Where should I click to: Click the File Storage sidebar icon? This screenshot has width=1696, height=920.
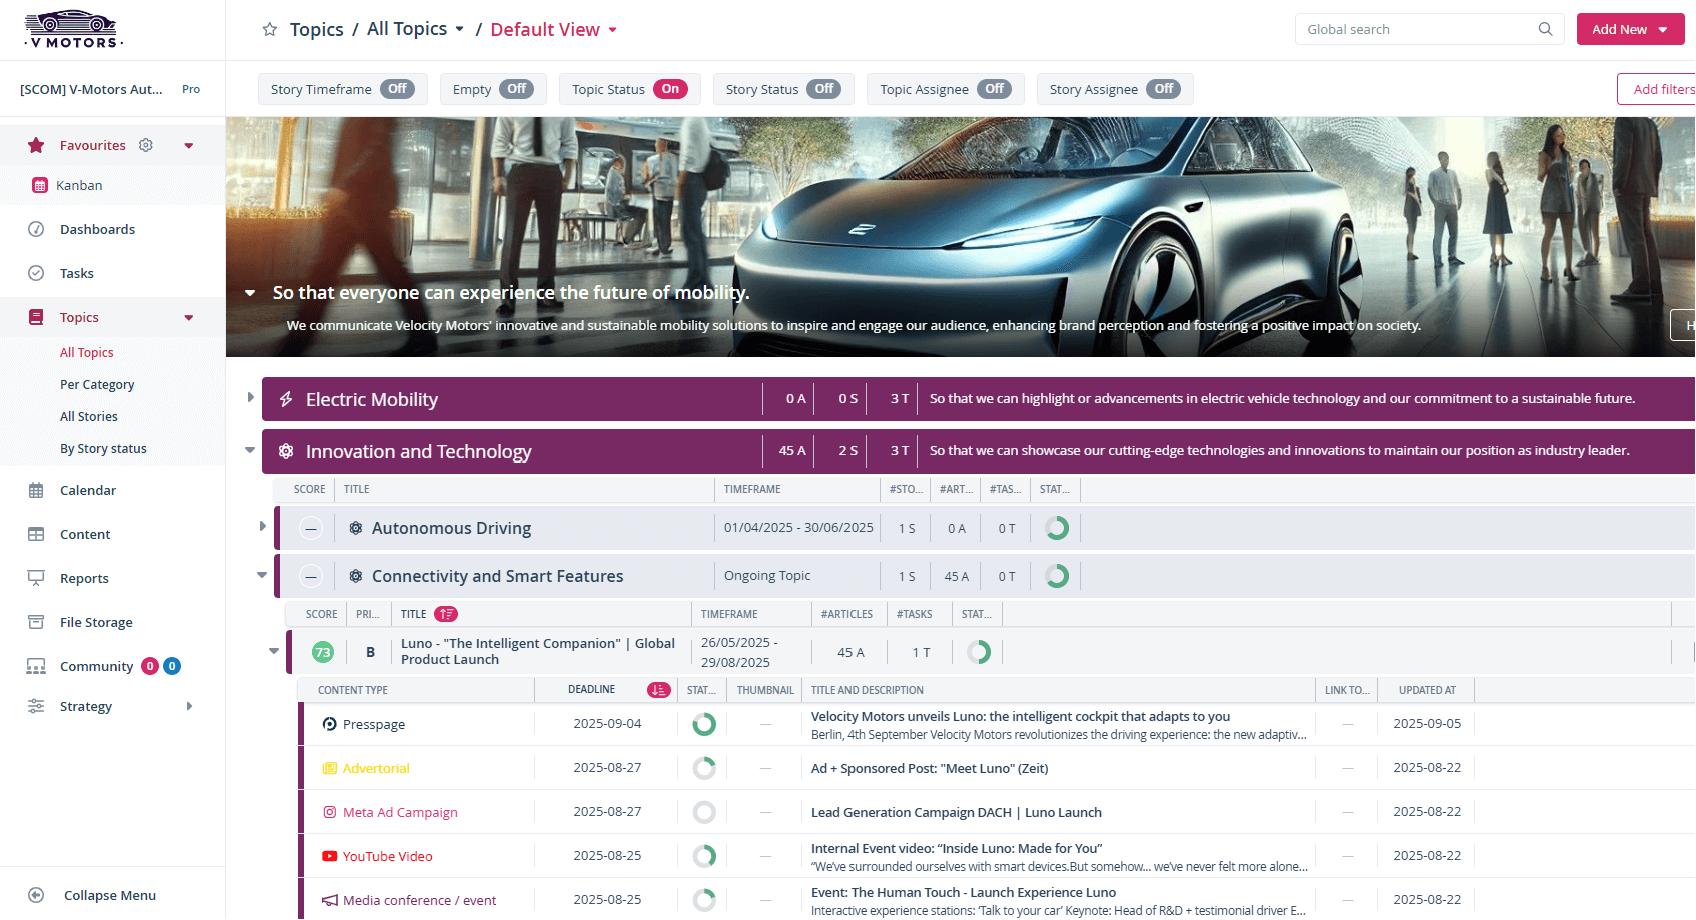point(36,622)
